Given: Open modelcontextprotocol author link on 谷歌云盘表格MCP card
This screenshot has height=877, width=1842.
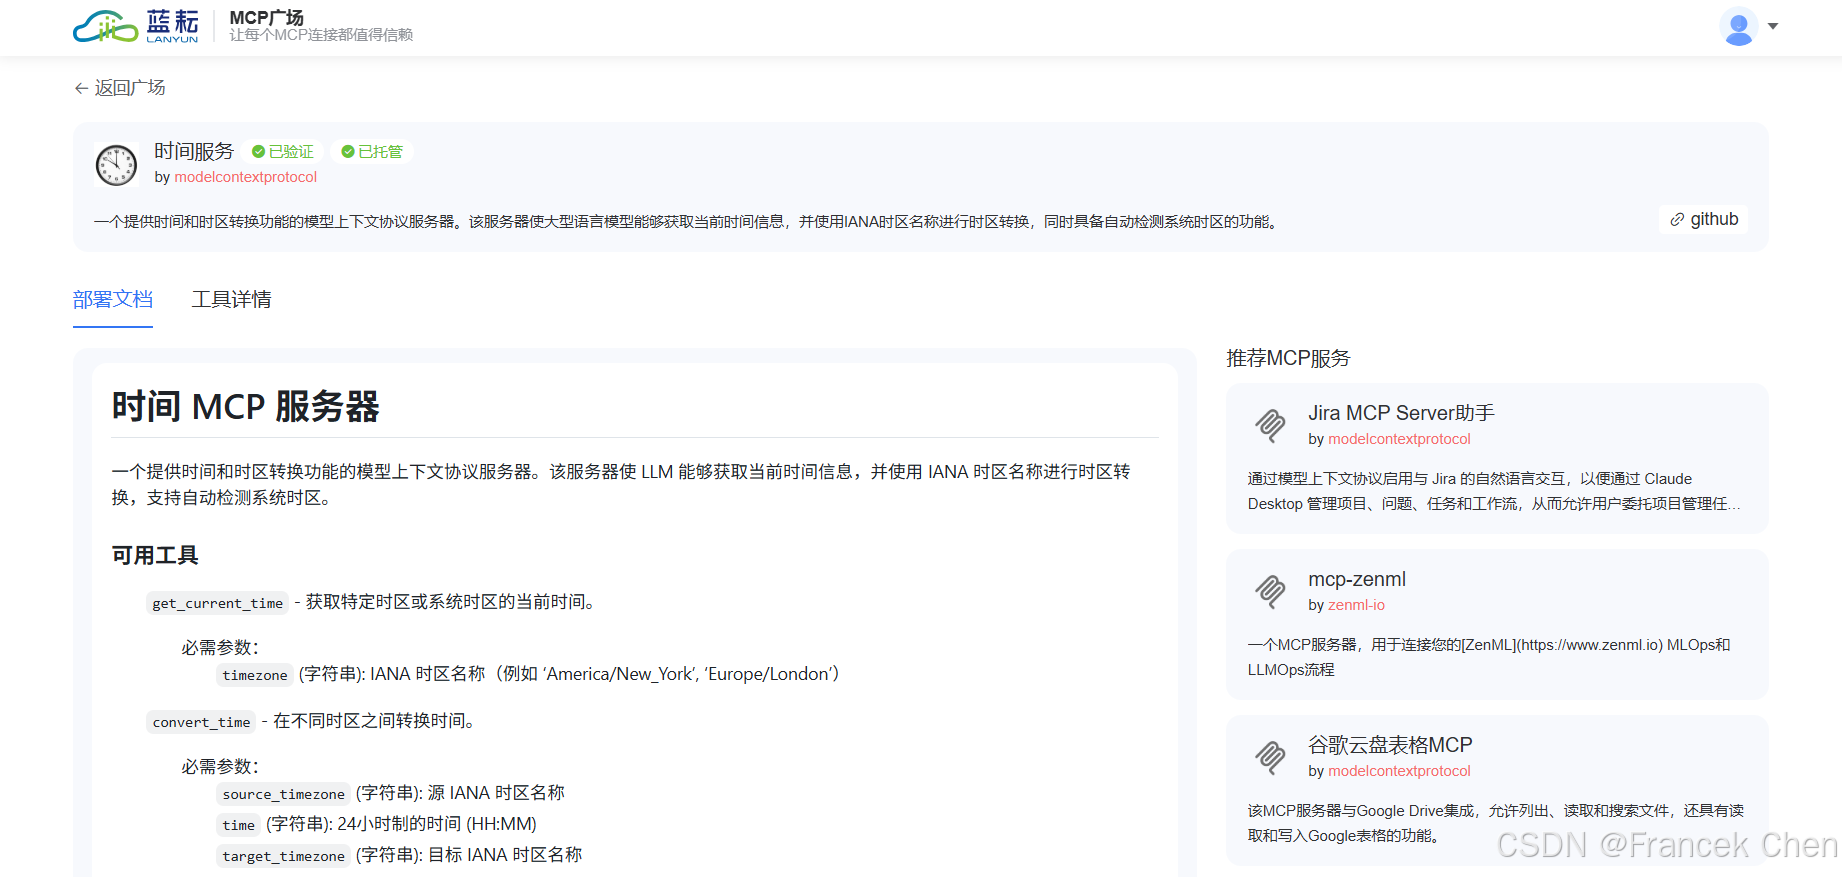Looking at the screenshot, I should tap(1399, 771).
